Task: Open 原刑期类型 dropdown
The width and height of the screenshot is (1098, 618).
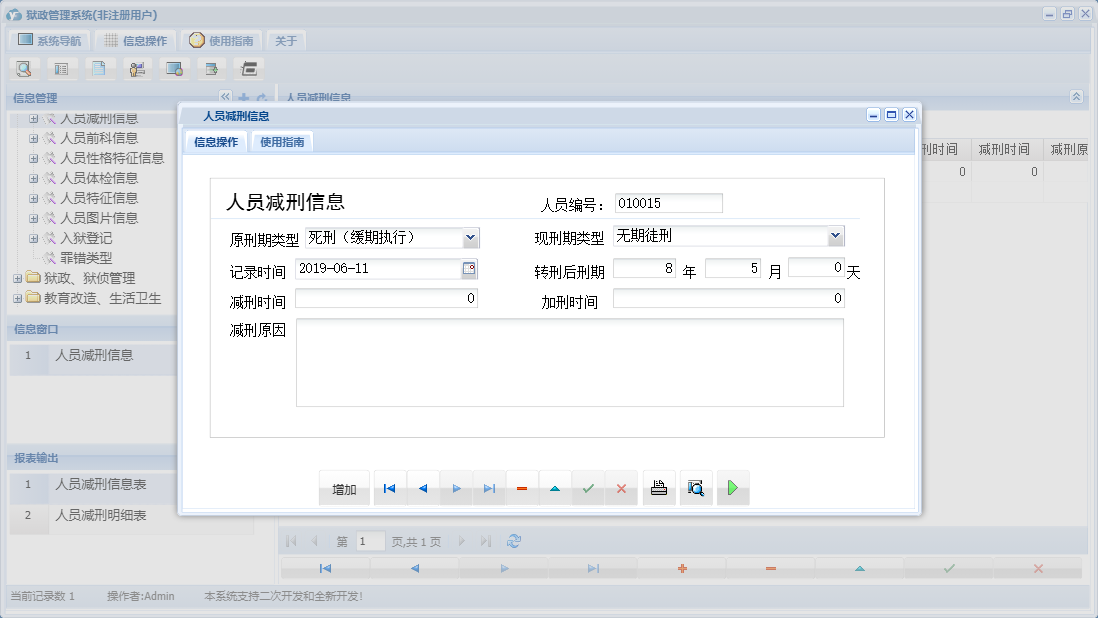Action: pyautogui.click(x=471, y=238)
